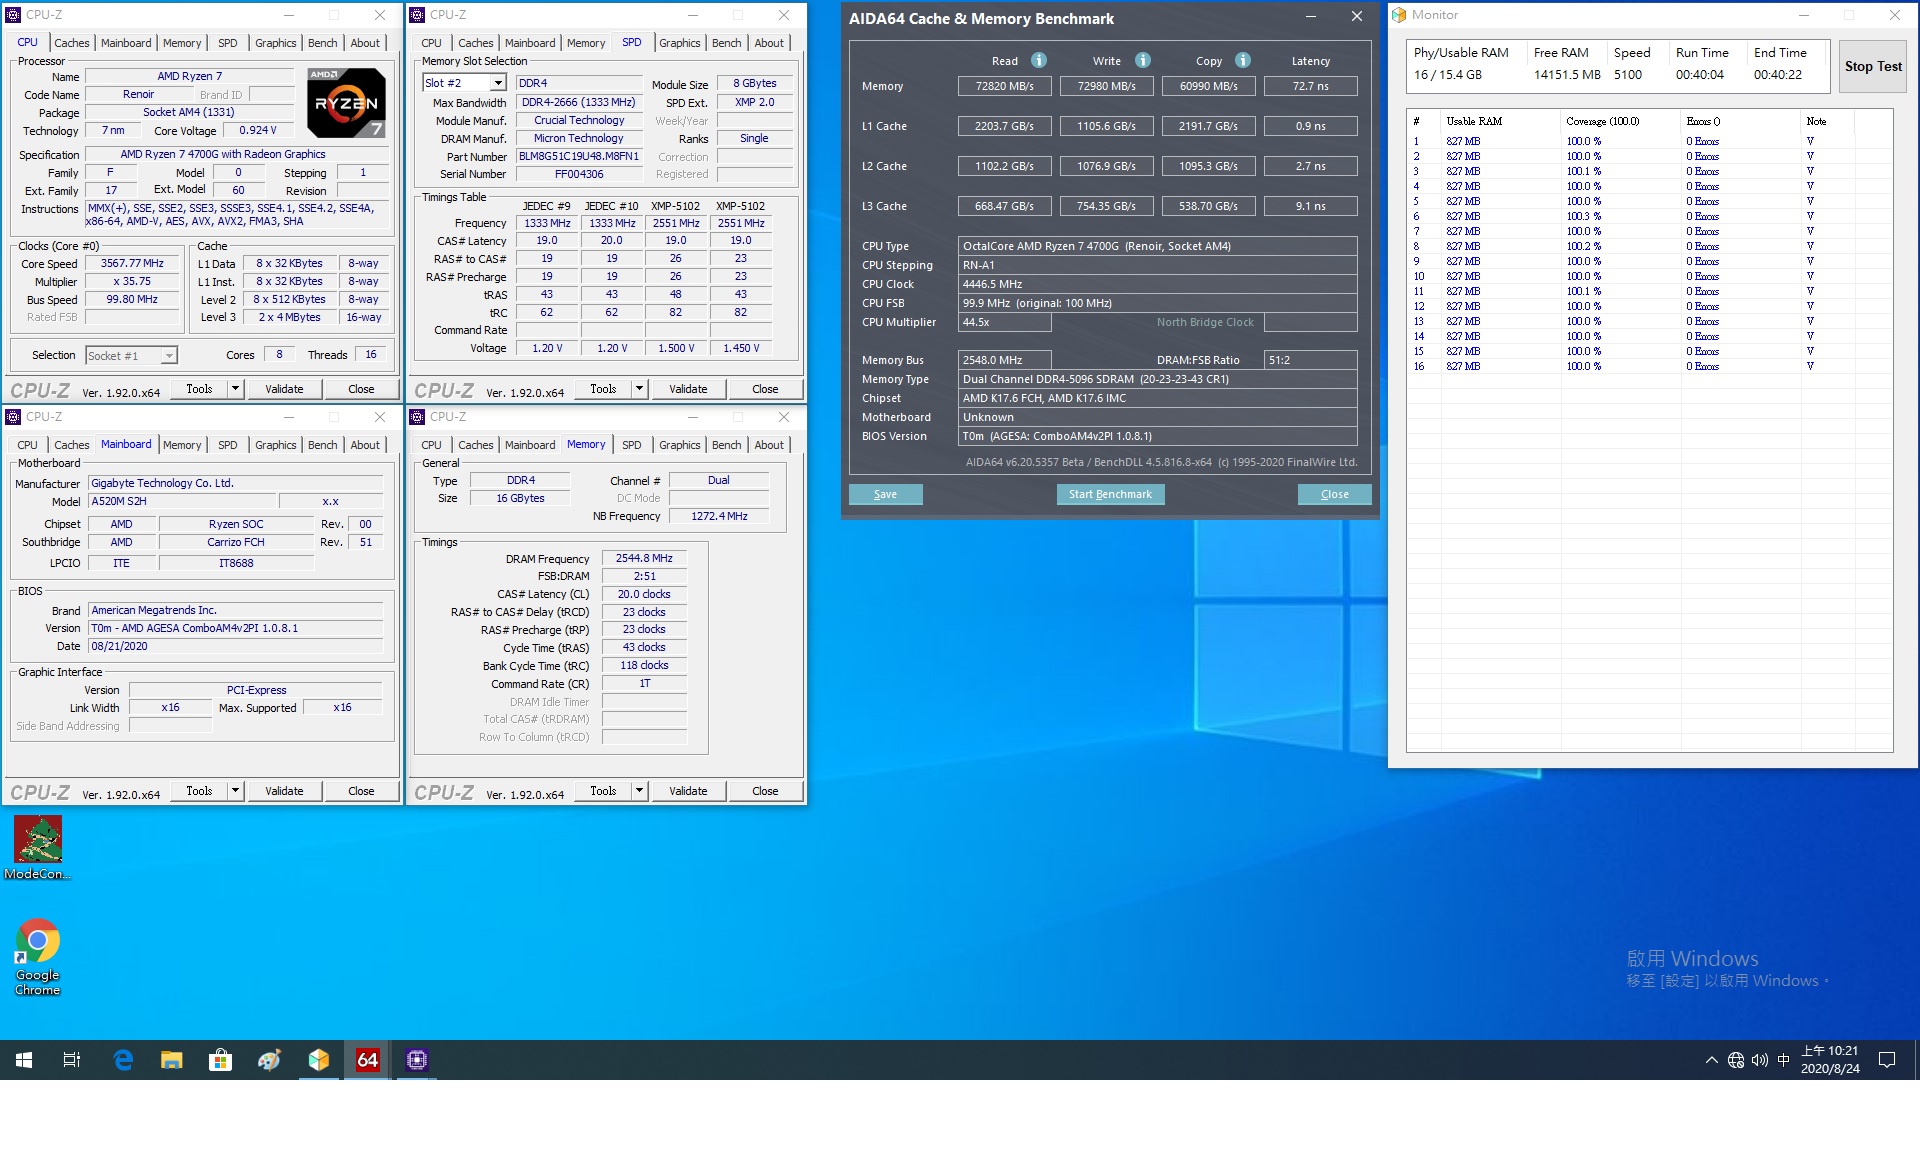Image resolution: width=1920 pixels, height=1170 pixels.
Task: Click the AIDA64 Copy info icon
Action: pos(1243,60)
